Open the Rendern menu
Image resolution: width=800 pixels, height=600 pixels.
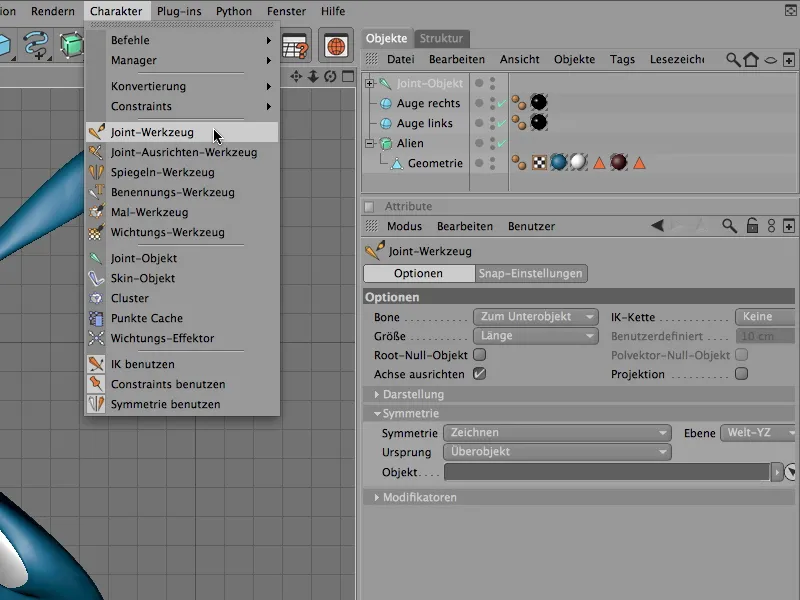tap(53, 11)
